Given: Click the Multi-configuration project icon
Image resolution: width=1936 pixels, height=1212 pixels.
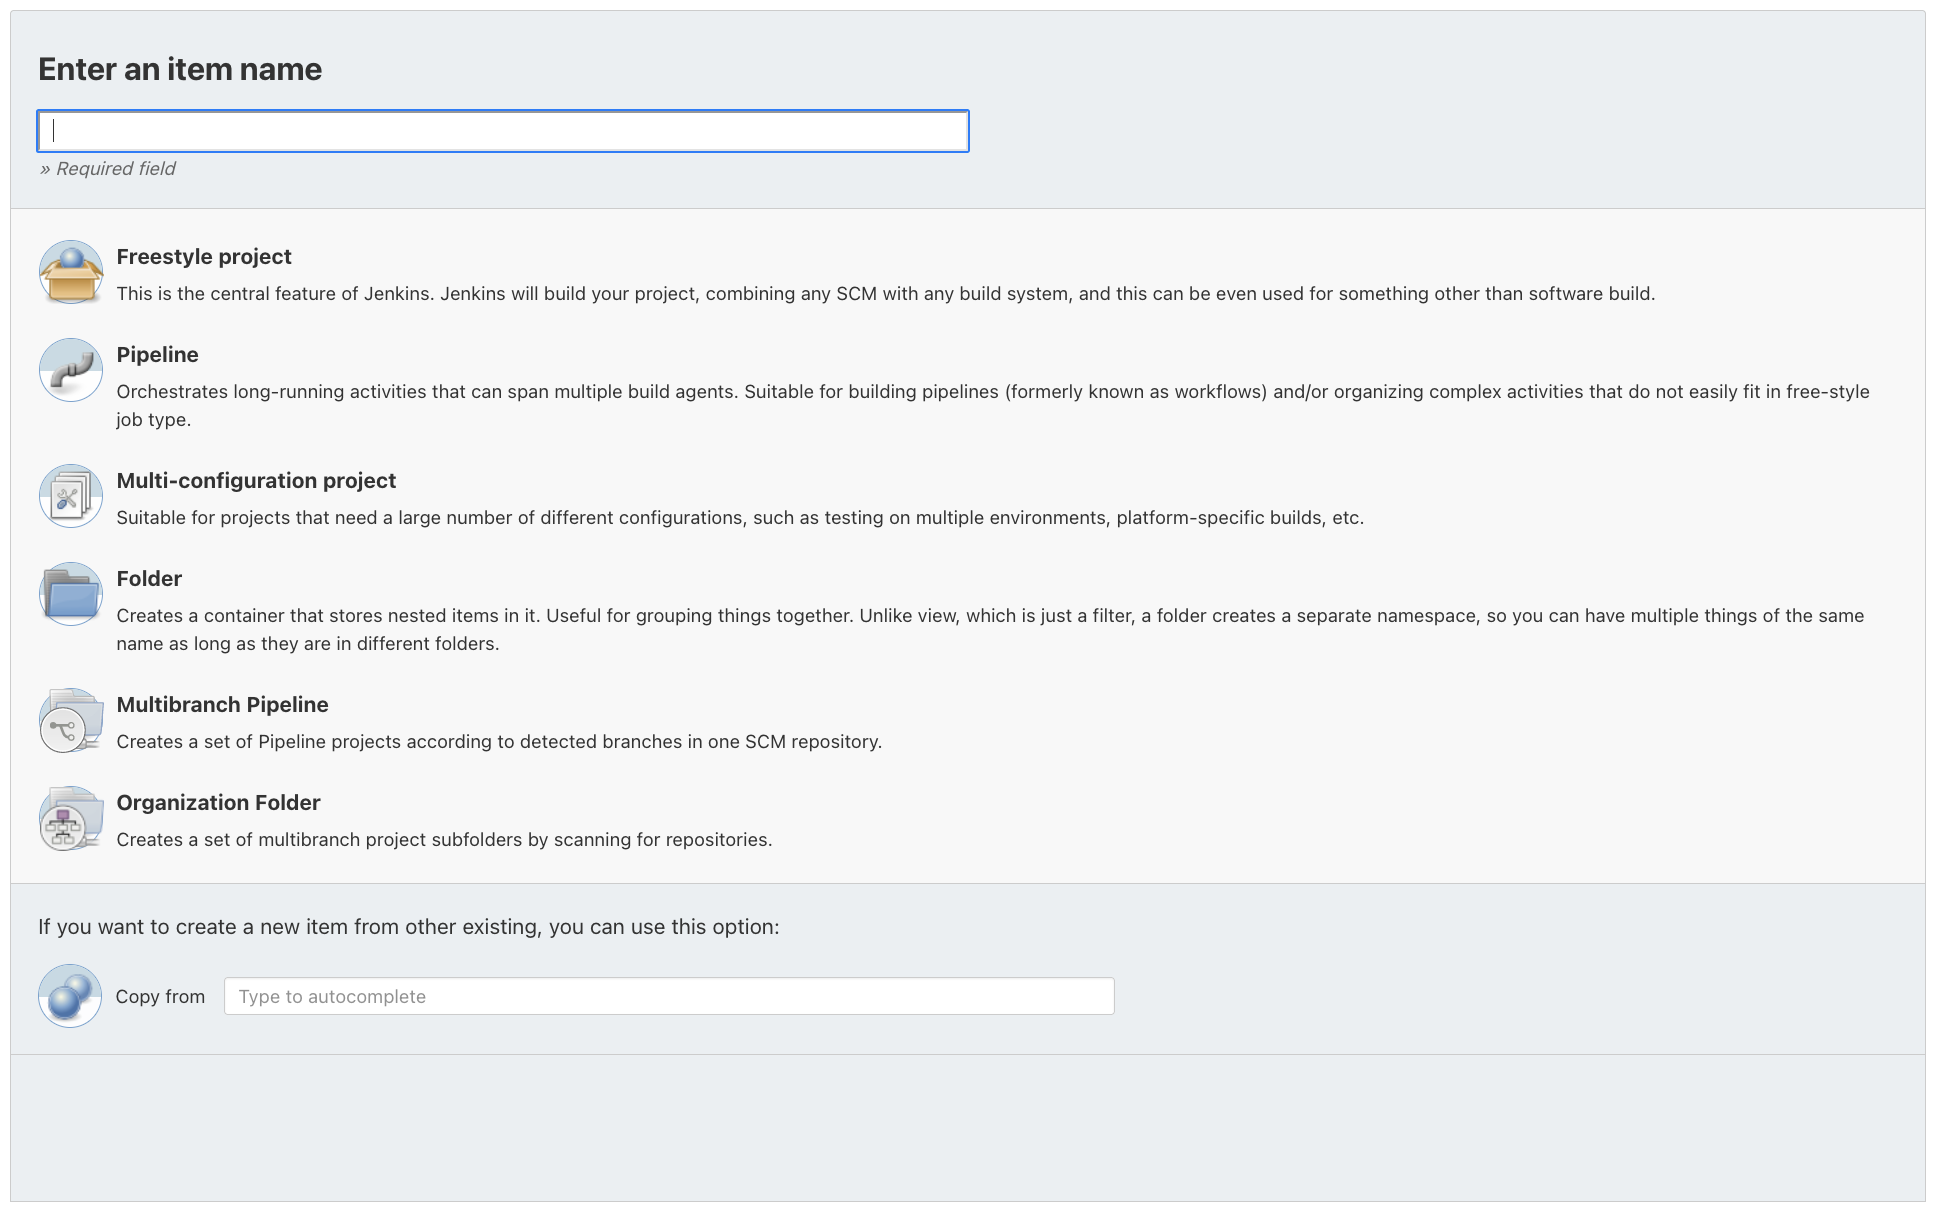Looking at the screenshot, I should point(70,495).
